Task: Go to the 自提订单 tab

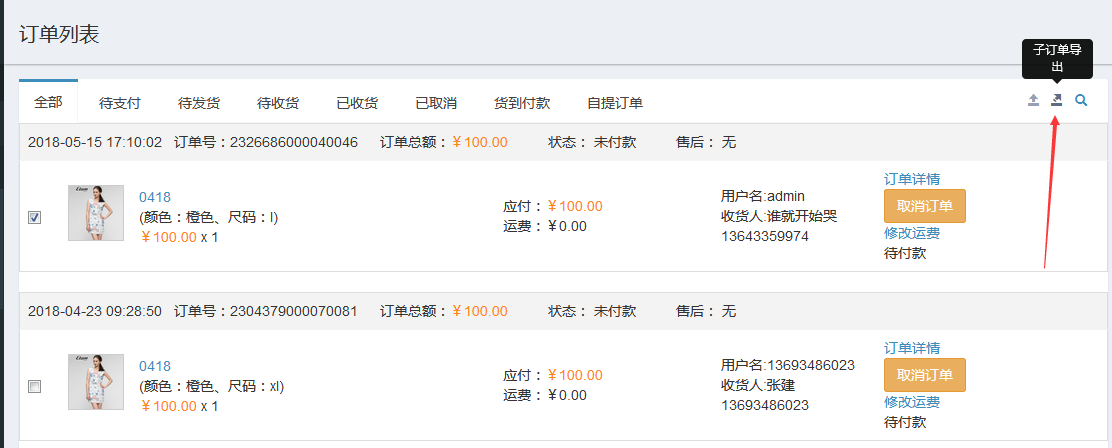Action: click(615, 103)
